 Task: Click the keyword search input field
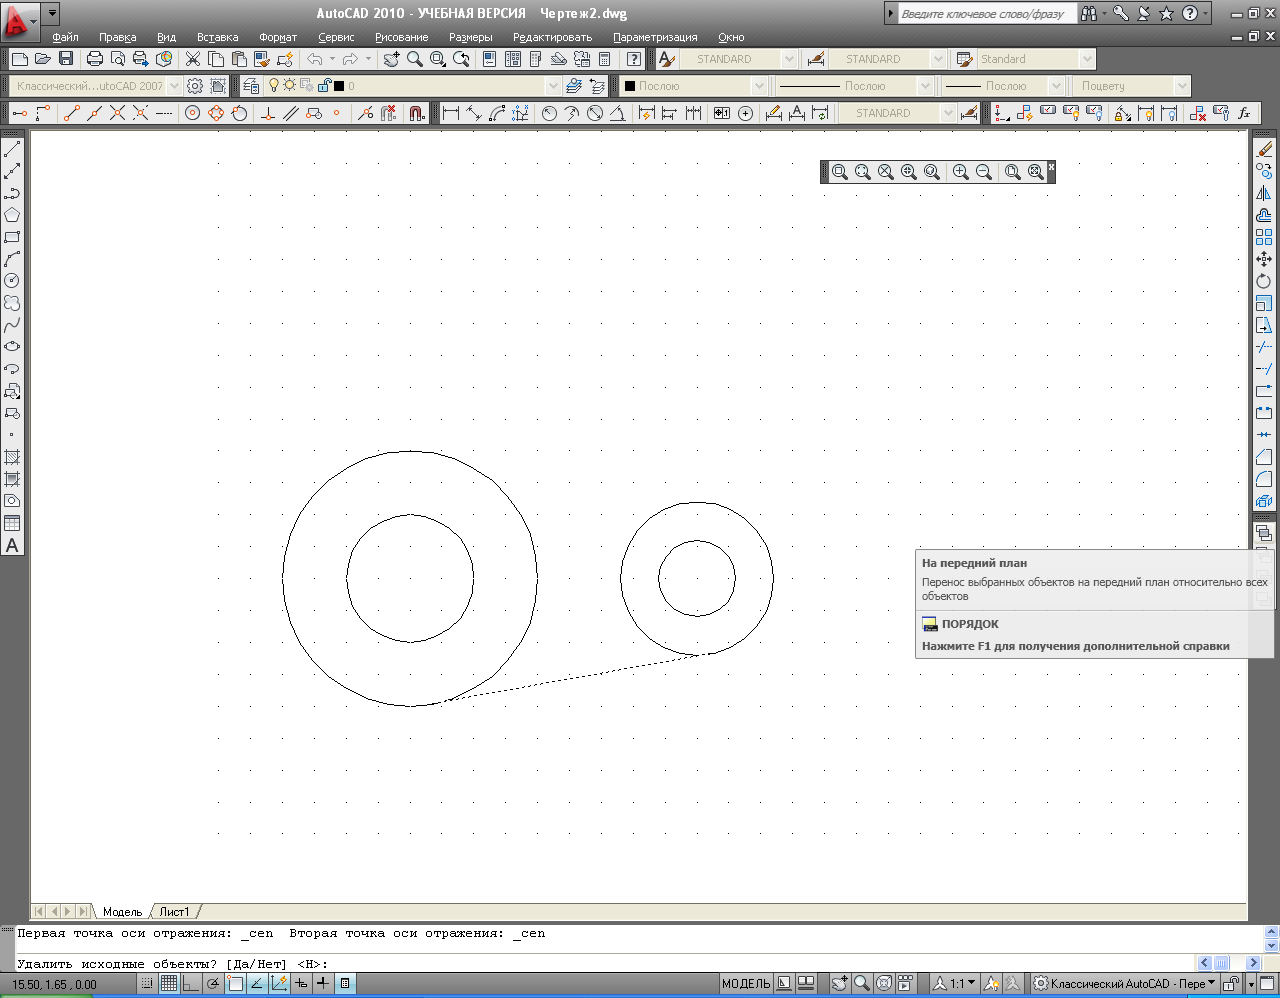pyautogui.click(x=985, y=14)
